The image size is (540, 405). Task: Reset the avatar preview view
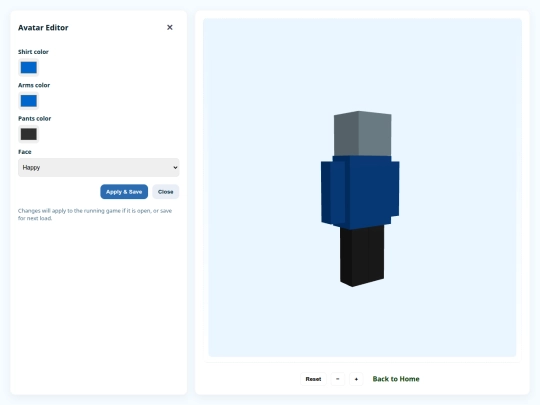pyautogui.click(x=313, y=379)
